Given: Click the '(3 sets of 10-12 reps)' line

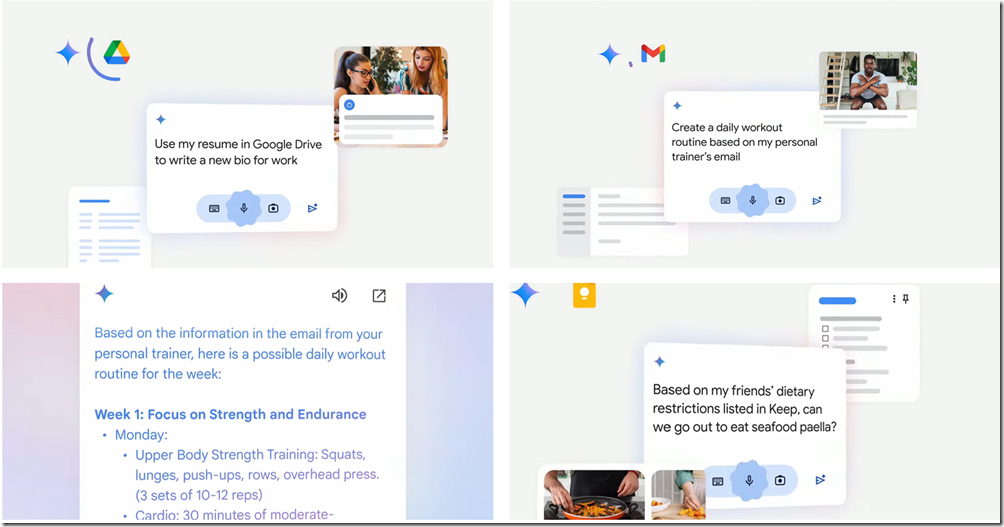Looking at the screenshot, I should point(199,496).
